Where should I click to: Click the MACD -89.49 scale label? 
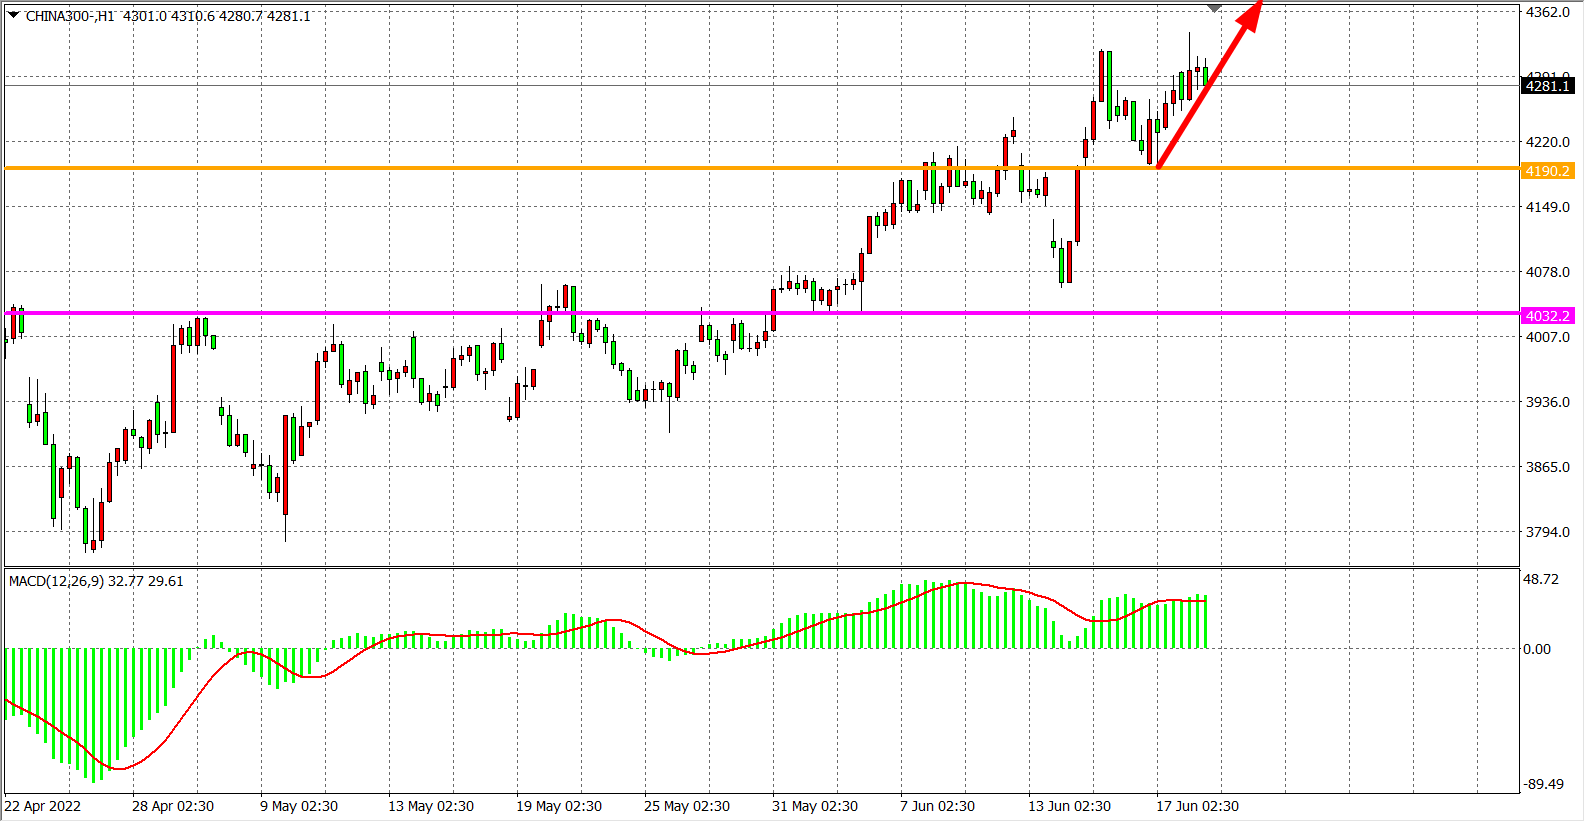click(x=1542, y=784)
